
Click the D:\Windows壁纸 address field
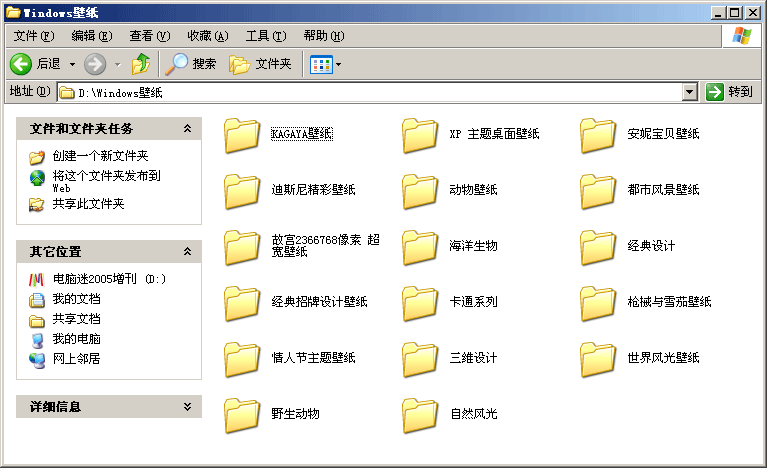click(370, 92)
